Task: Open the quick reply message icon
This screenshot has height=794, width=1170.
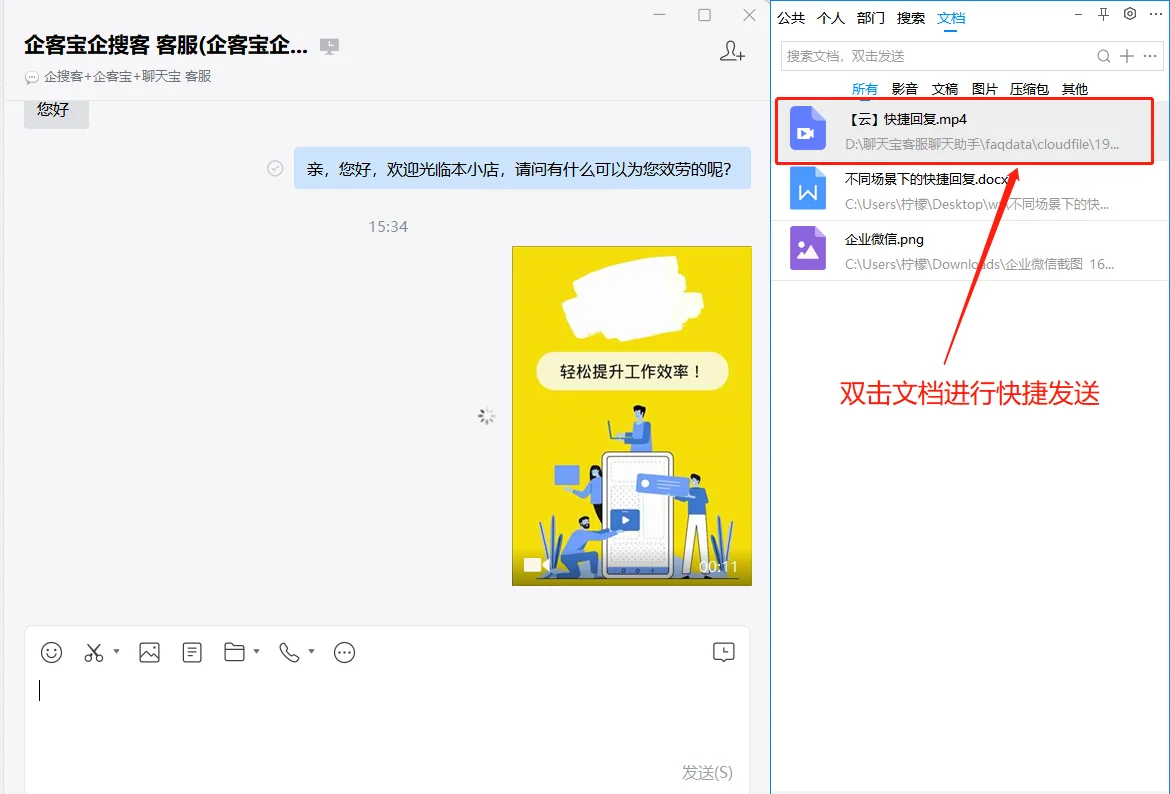Action: pos(723,652)
